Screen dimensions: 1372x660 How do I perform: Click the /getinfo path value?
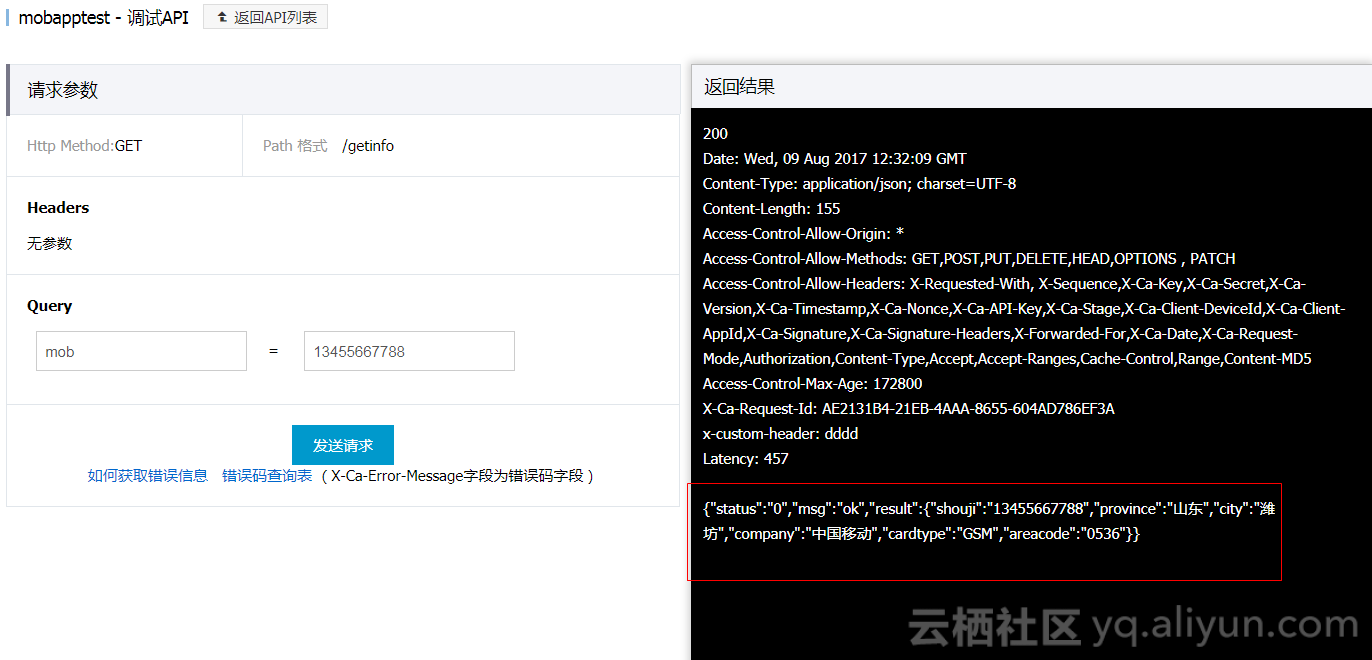point(368,146)
